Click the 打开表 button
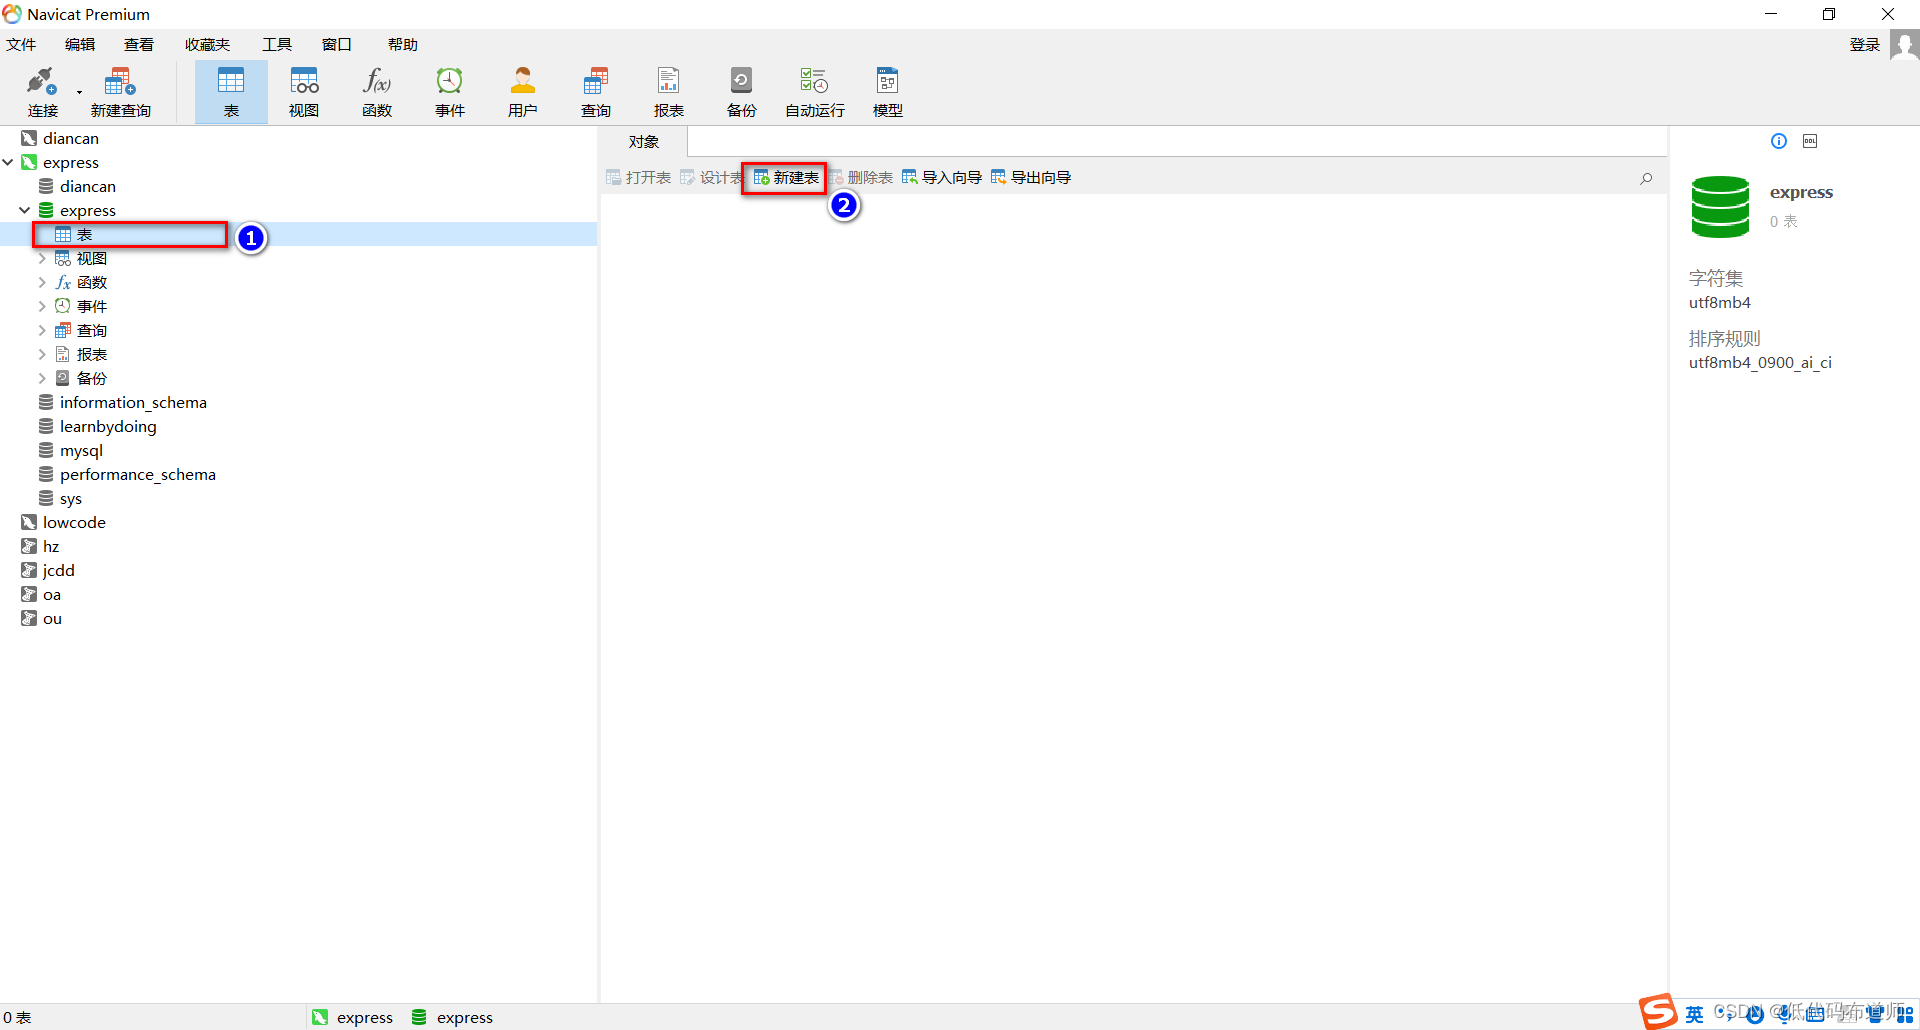 click(x=638, y=178)
